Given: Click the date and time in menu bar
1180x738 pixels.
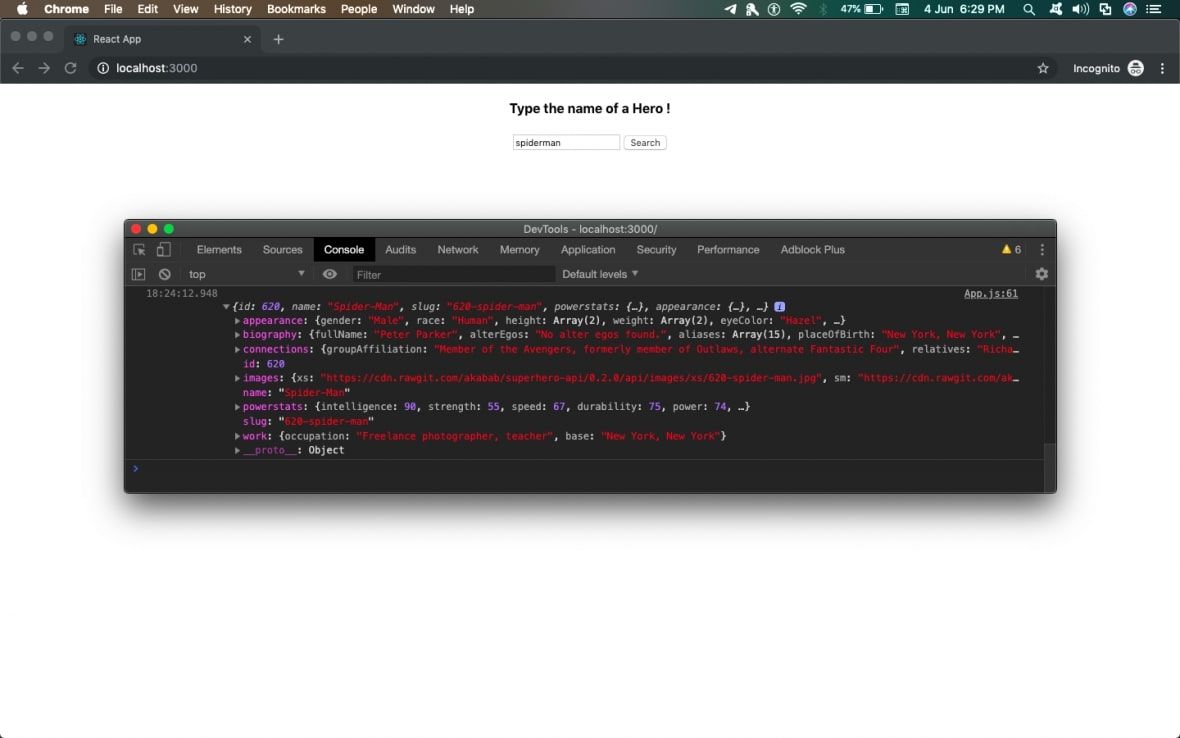Looking at the screenshot, I should pyautogui.click(x=964, y=9).
